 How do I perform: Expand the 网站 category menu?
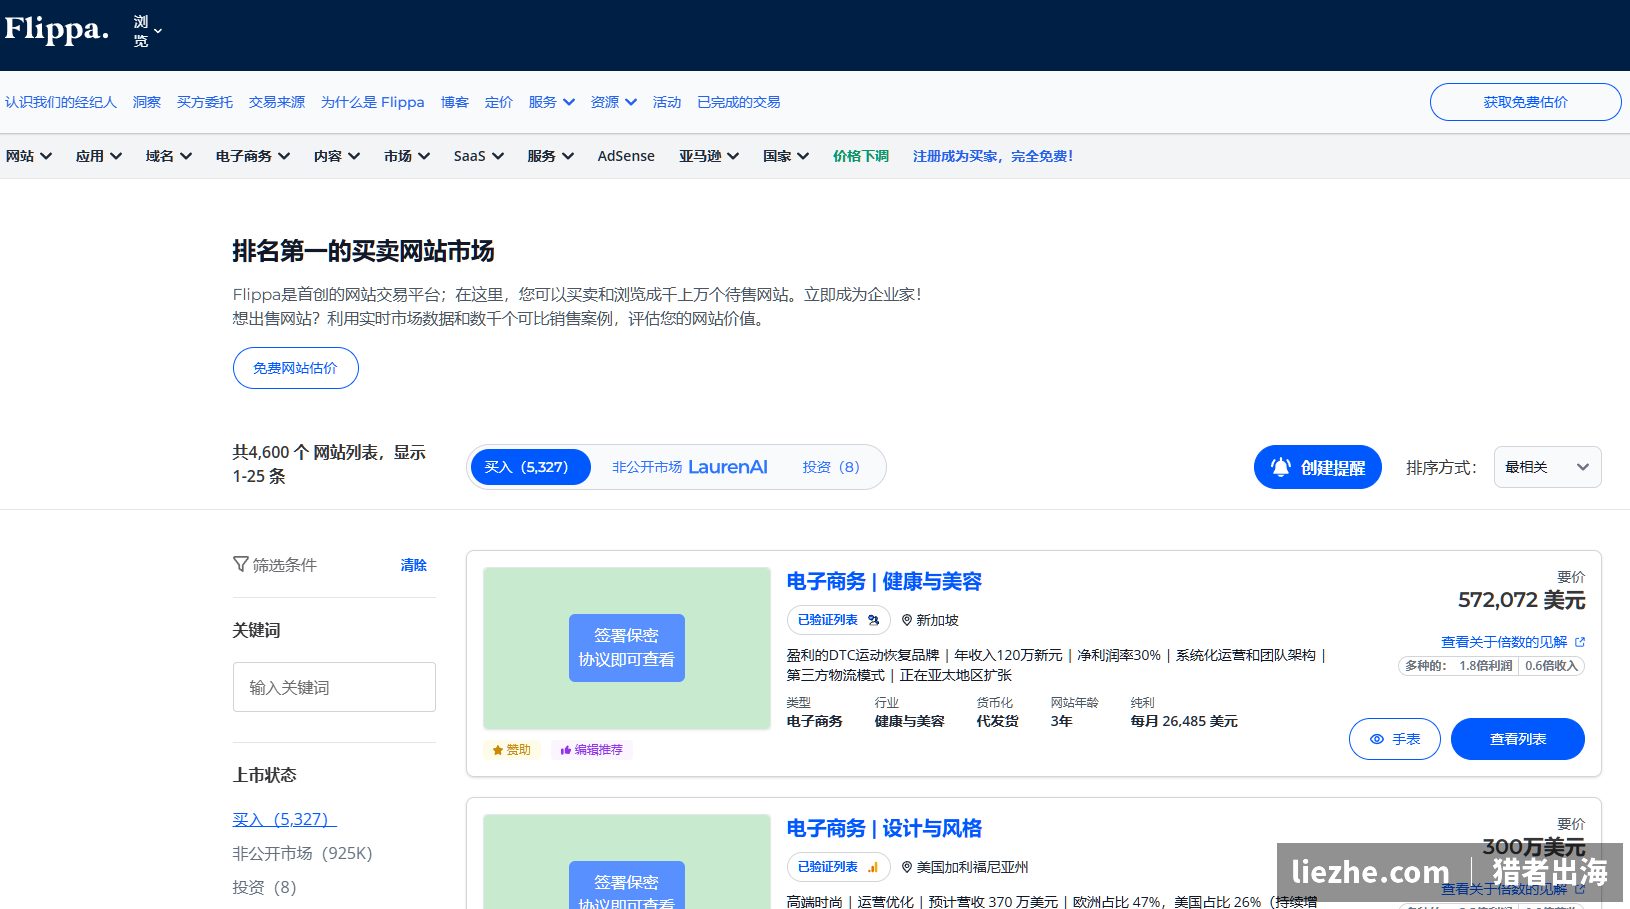[29, 156]
